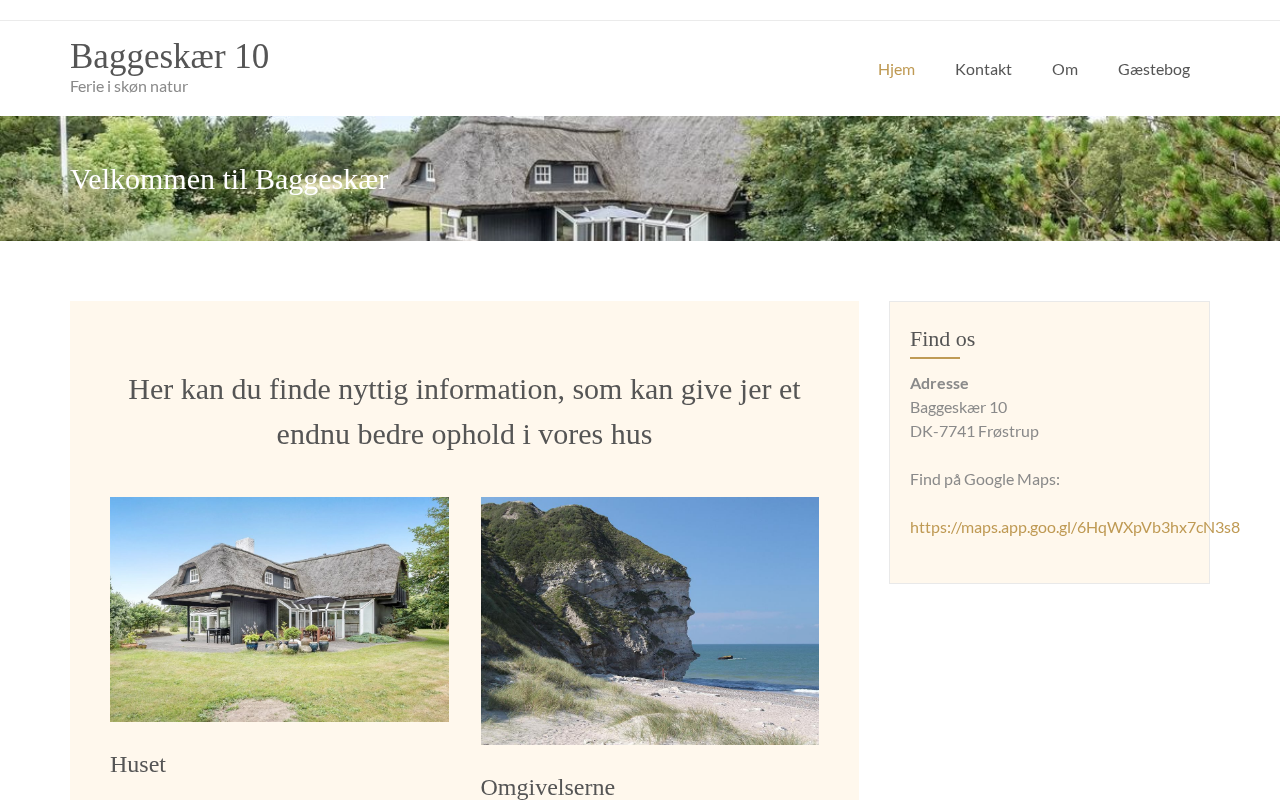Viewport: 1280px width, 800px height.
Task: Click the Baggeskær 10 site title
Action: 169,56
